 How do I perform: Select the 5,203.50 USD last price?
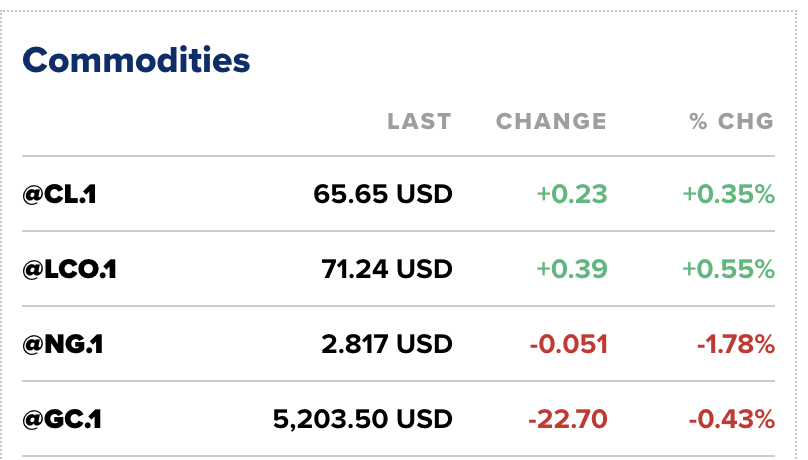tap(362, 419)
